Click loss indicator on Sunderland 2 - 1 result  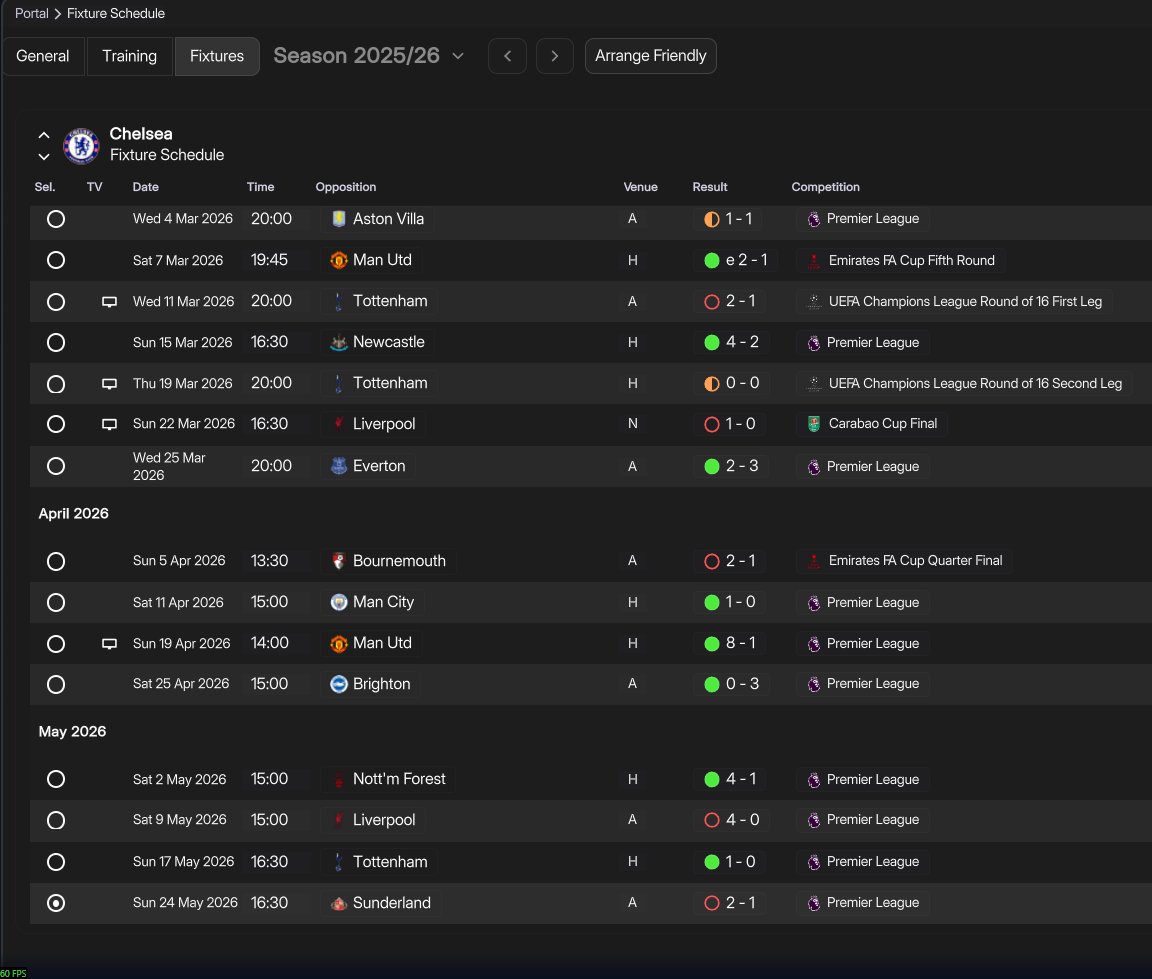(x=711, y=903)
